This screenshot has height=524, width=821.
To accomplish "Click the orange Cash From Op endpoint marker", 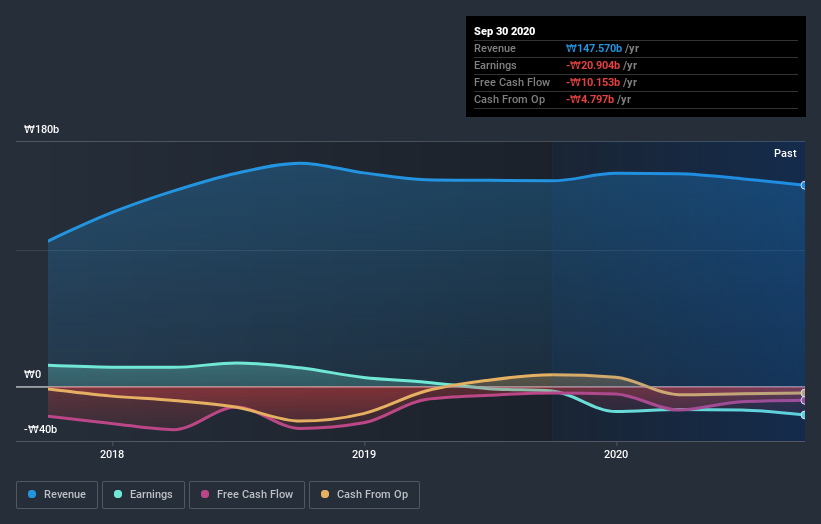I will (x=803, y=393).
